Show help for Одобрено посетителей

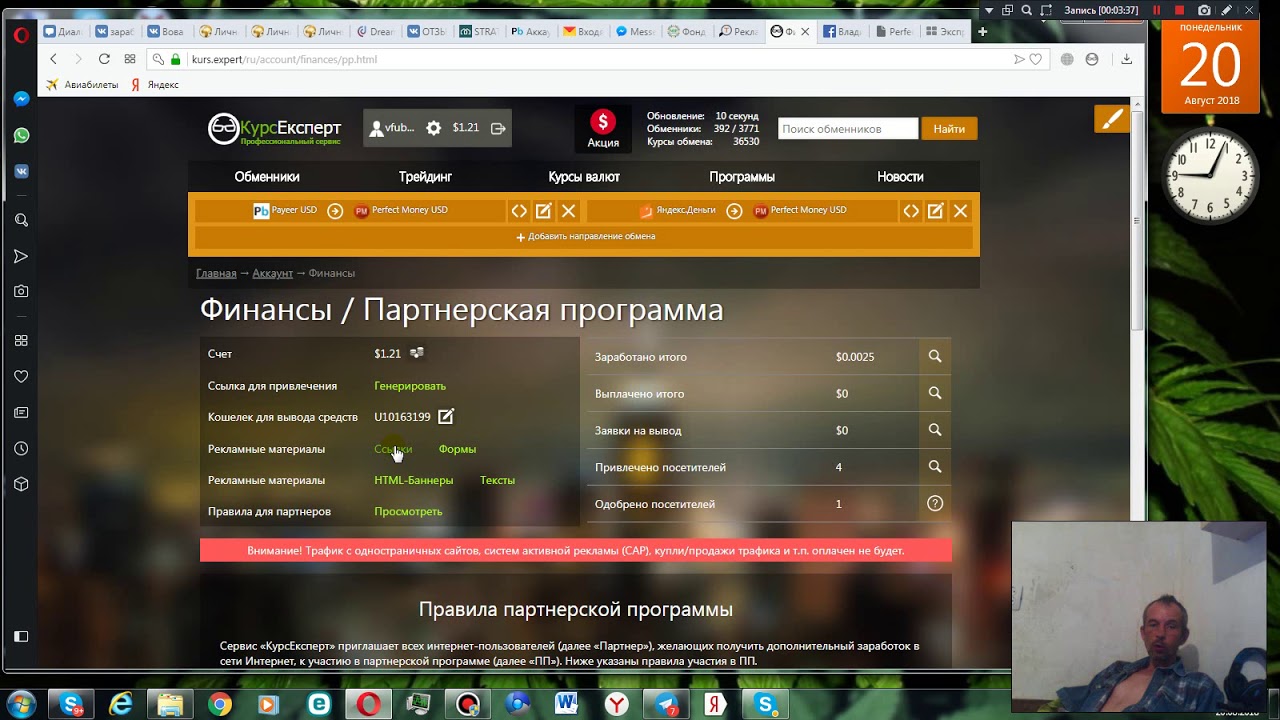point(935,503)
